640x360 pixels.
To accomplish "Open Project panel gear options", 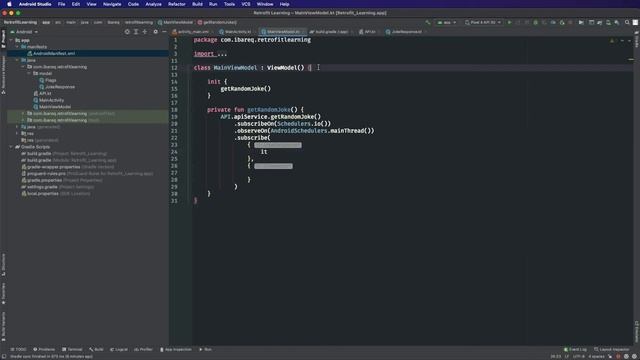I will point(156,32).
